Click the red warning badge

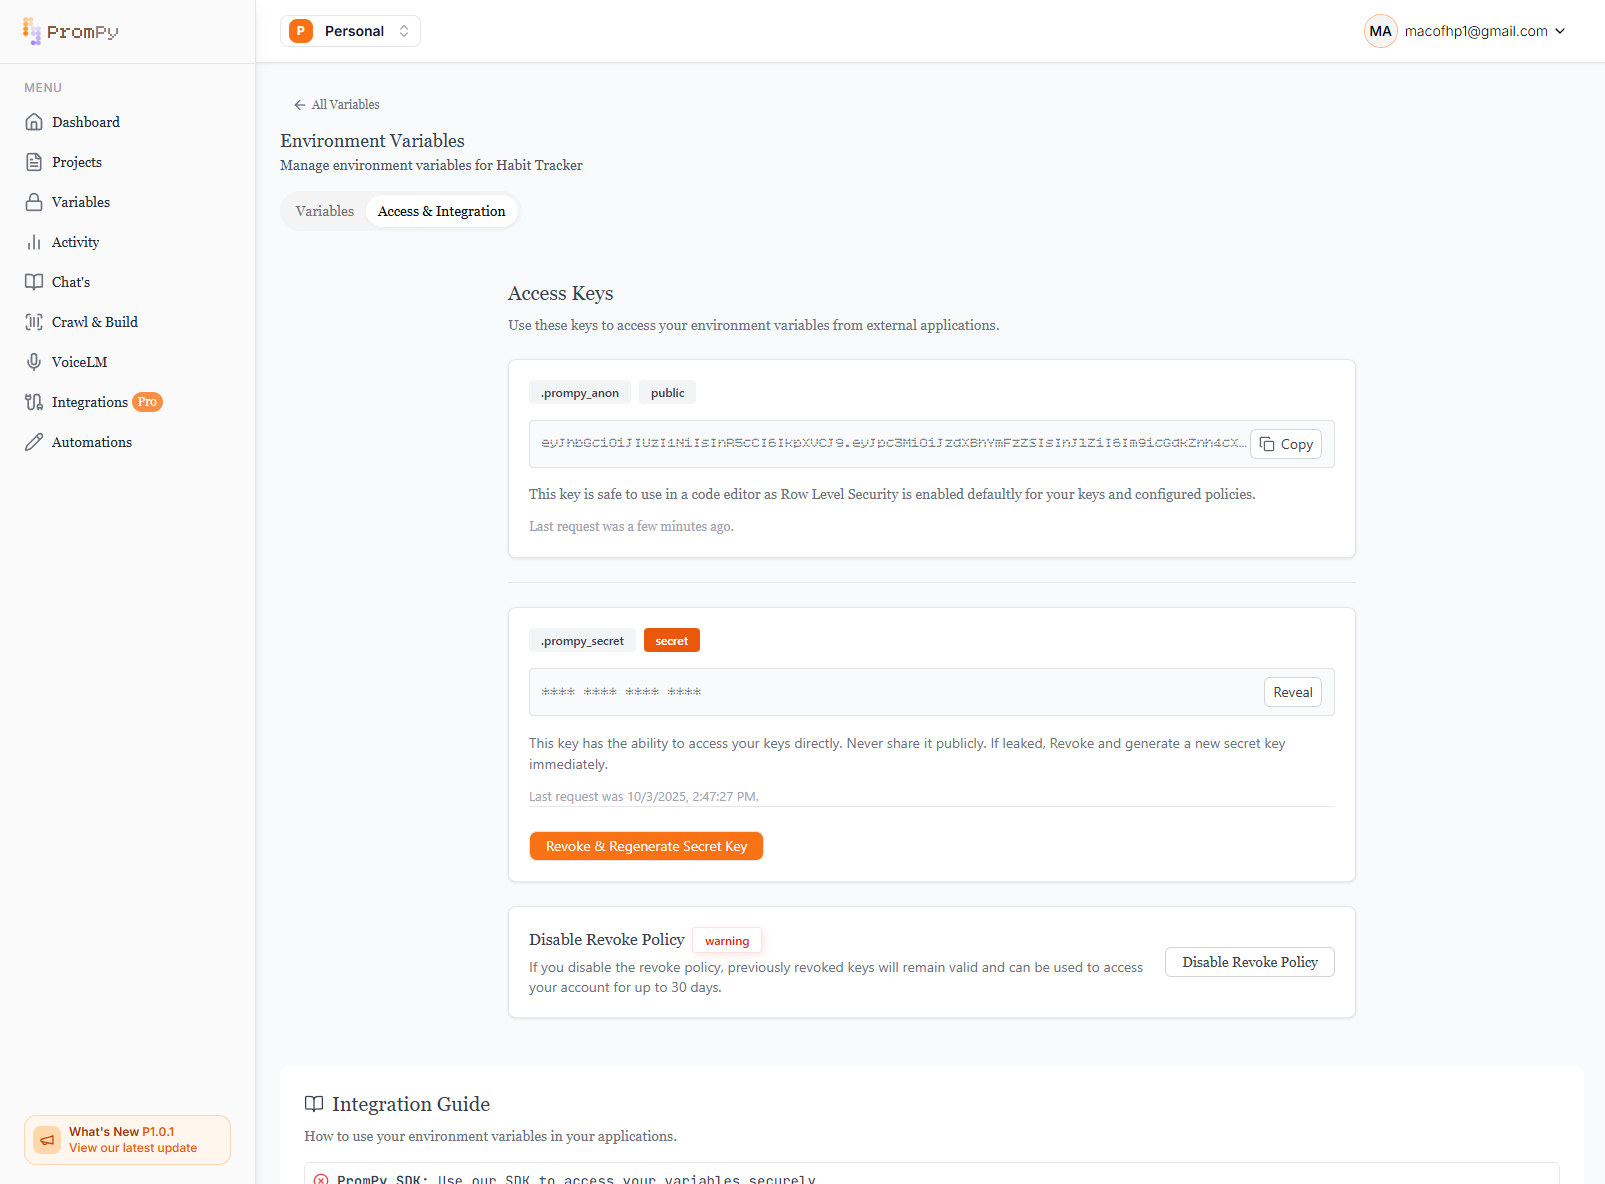coord(727,941)
